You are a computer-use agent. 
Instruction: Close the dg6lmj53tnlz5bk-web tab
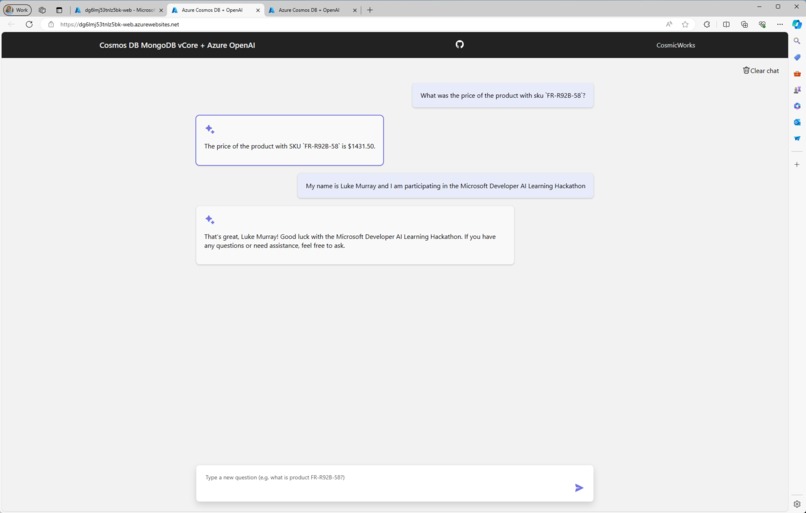[161, 10]
